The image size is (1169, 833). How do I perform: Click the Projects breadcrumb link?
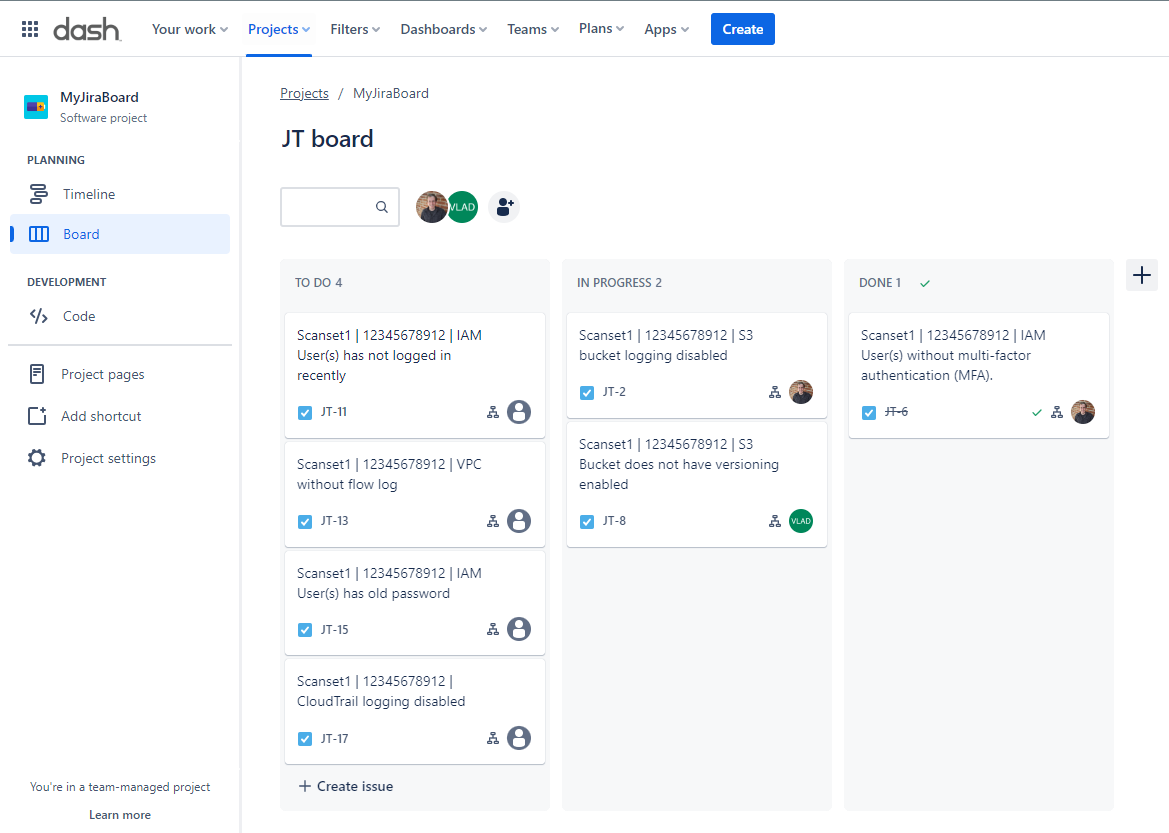tap(304, 93)
